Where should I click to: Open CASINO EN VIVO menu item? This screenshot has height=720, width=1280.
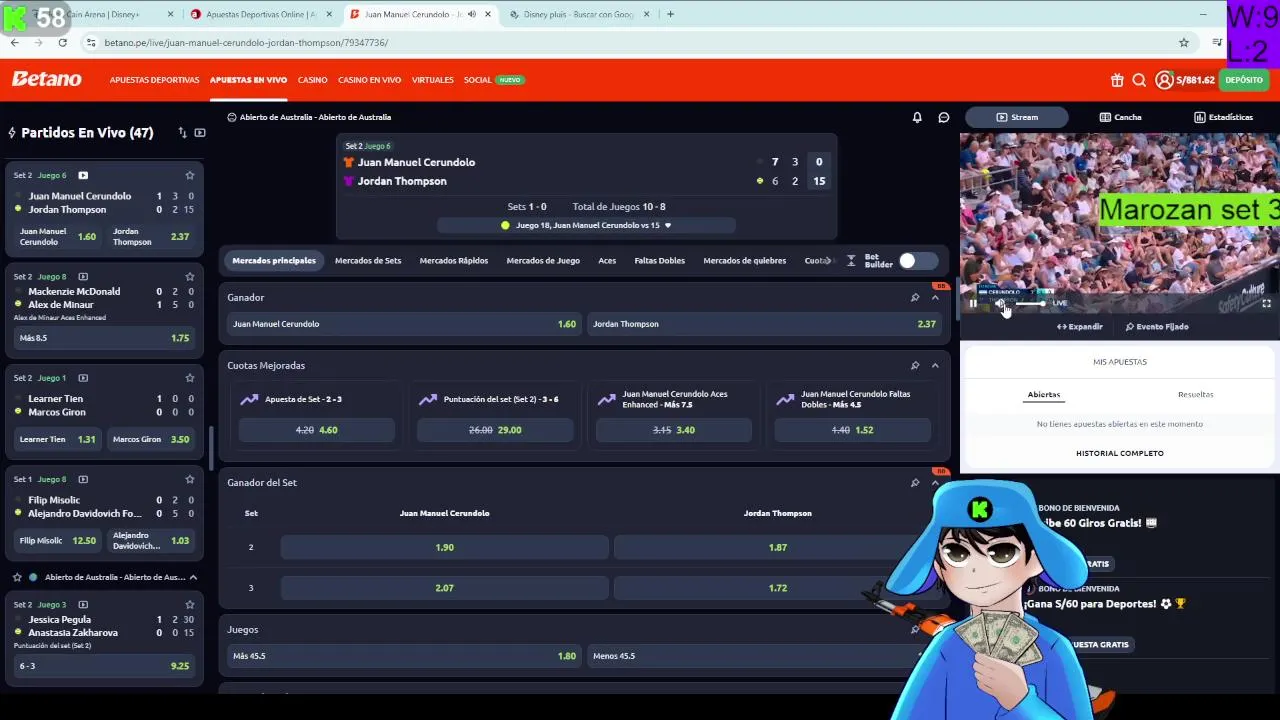click(369, 80)
